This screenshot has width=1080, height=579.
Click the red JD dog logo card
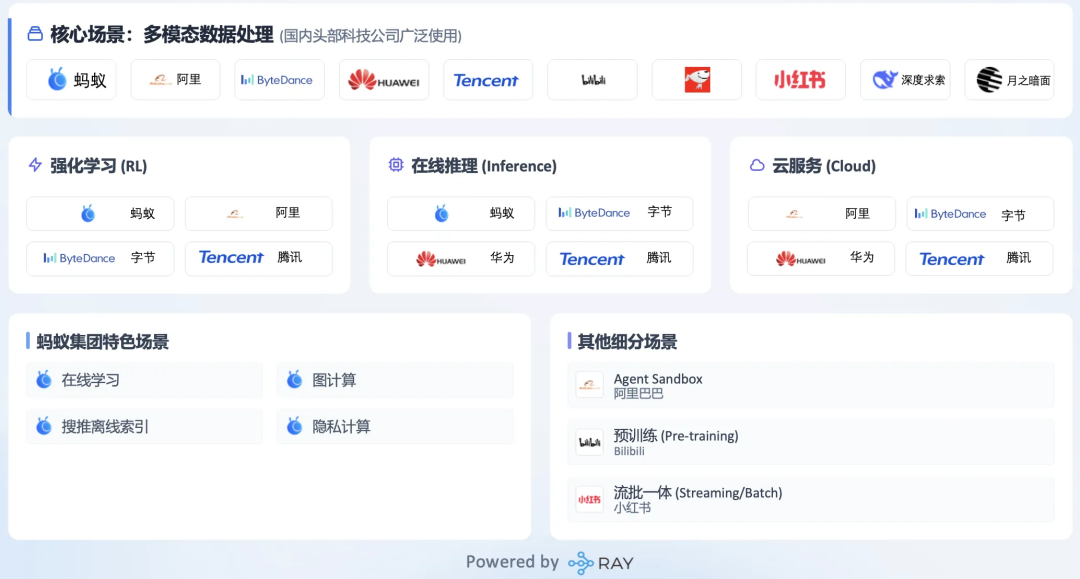pyautogui.click(x=697, y=80)
